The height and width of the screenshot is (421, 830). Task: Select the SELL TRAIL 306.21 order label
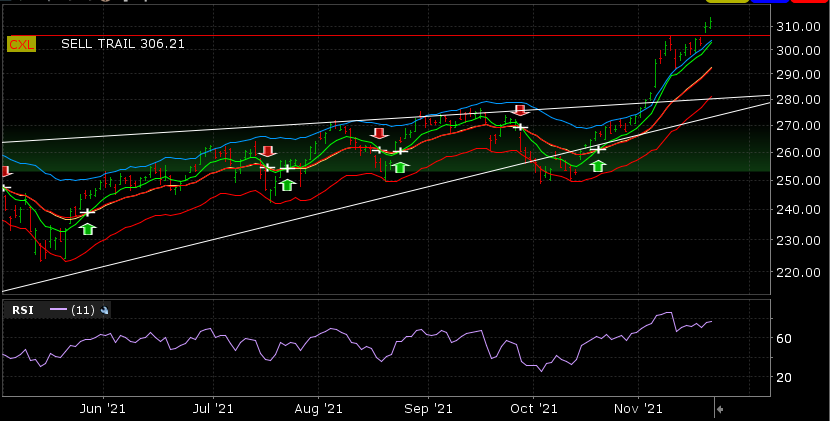[123, 44]
